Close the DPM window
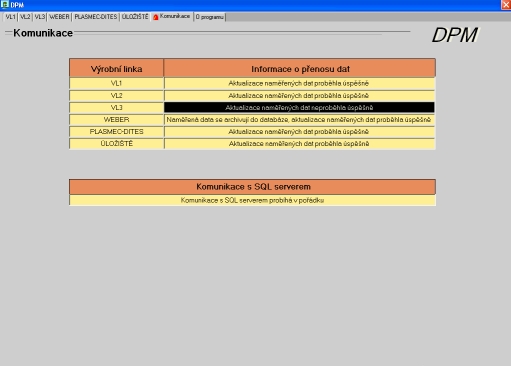Viewport: 511px width, 366px height. pyautogui.click(x=506, y=4)
